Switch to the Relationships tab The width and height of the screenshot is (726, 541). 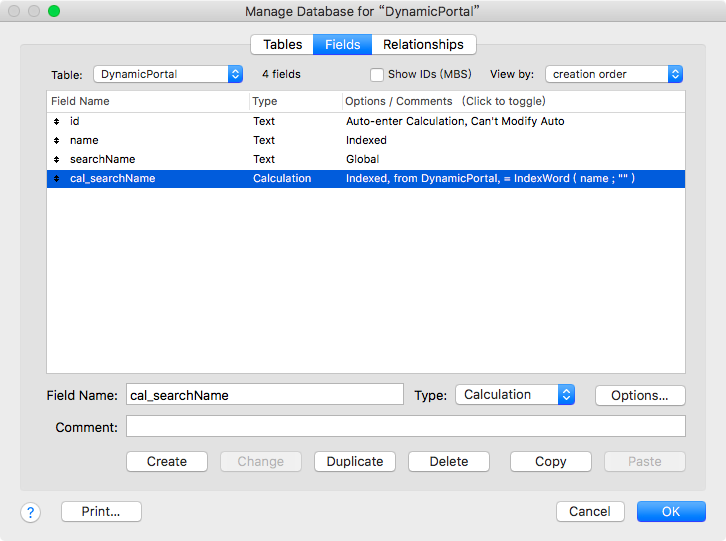(423, 44)
